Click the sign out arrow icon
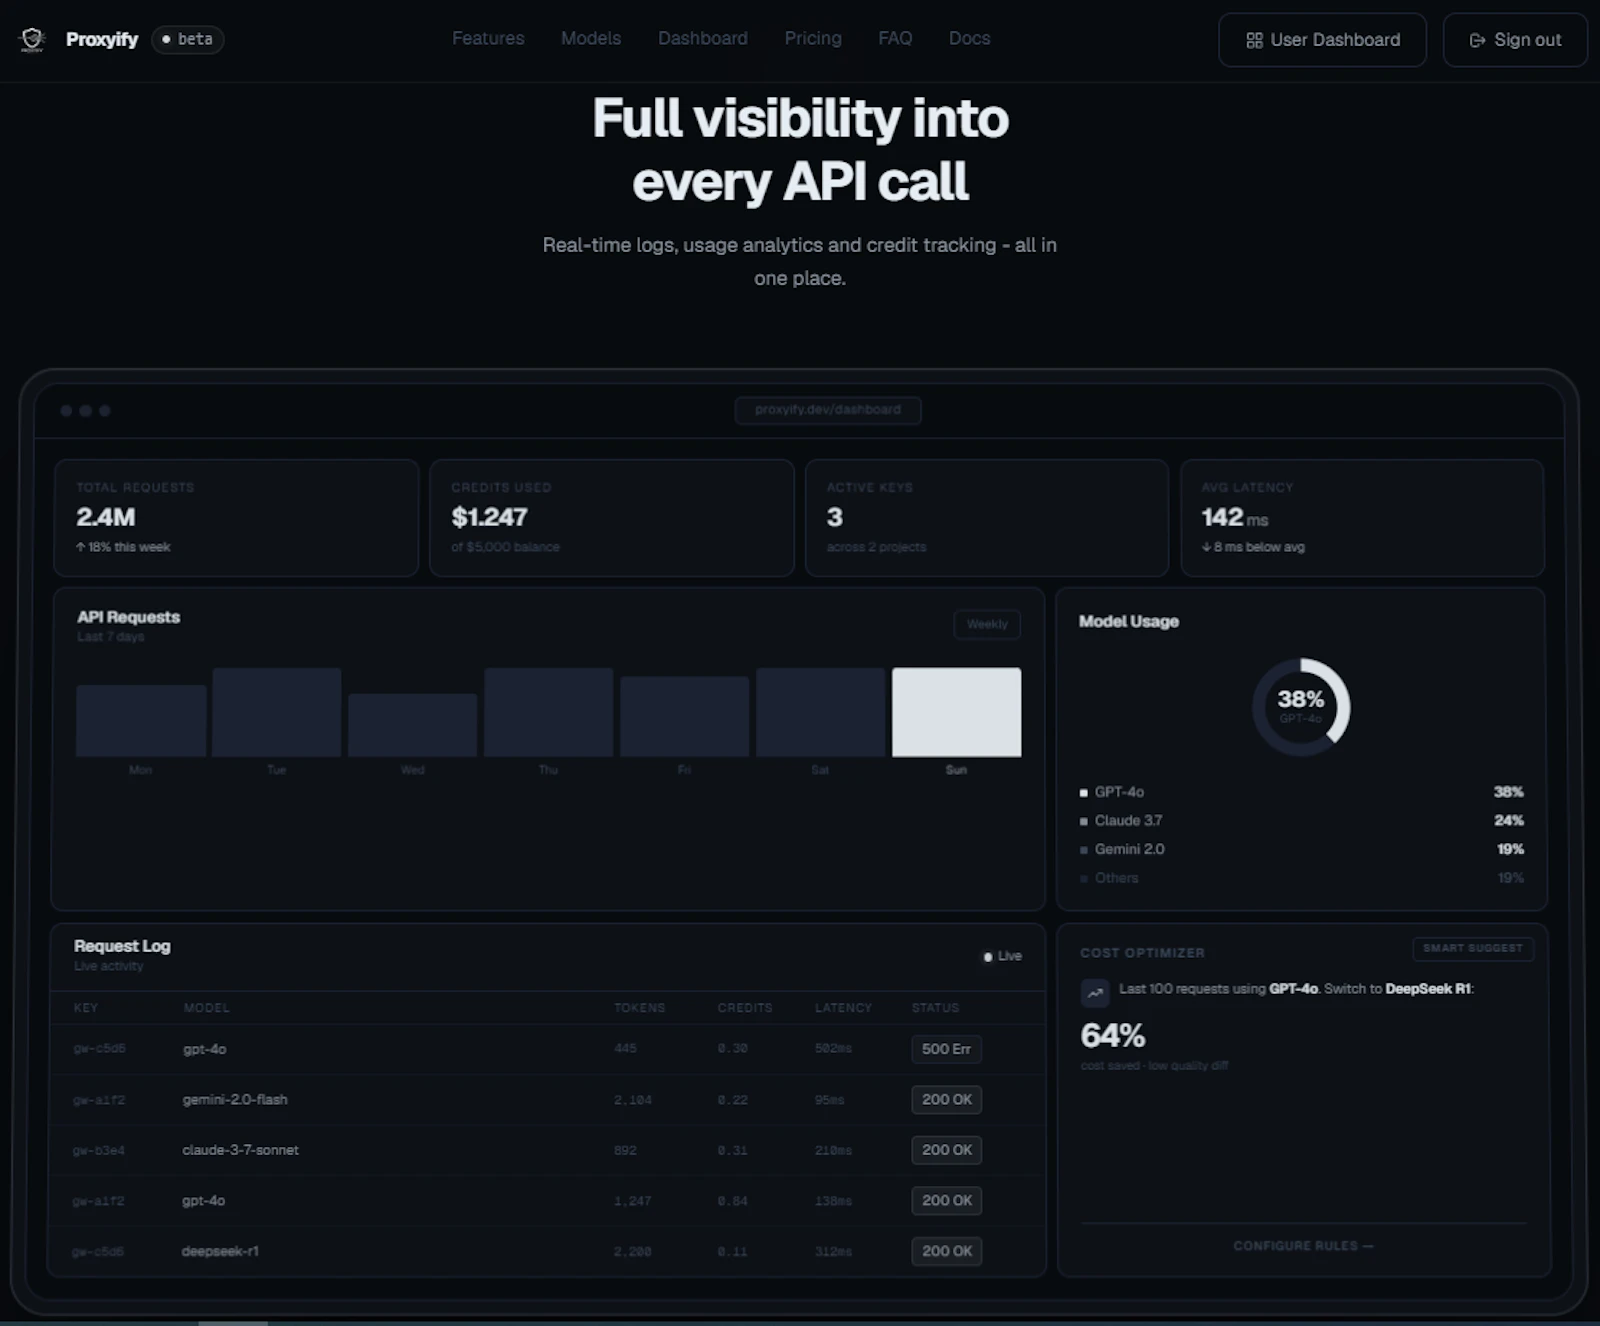1600x1326 pixels. (x=1477, y=40)
